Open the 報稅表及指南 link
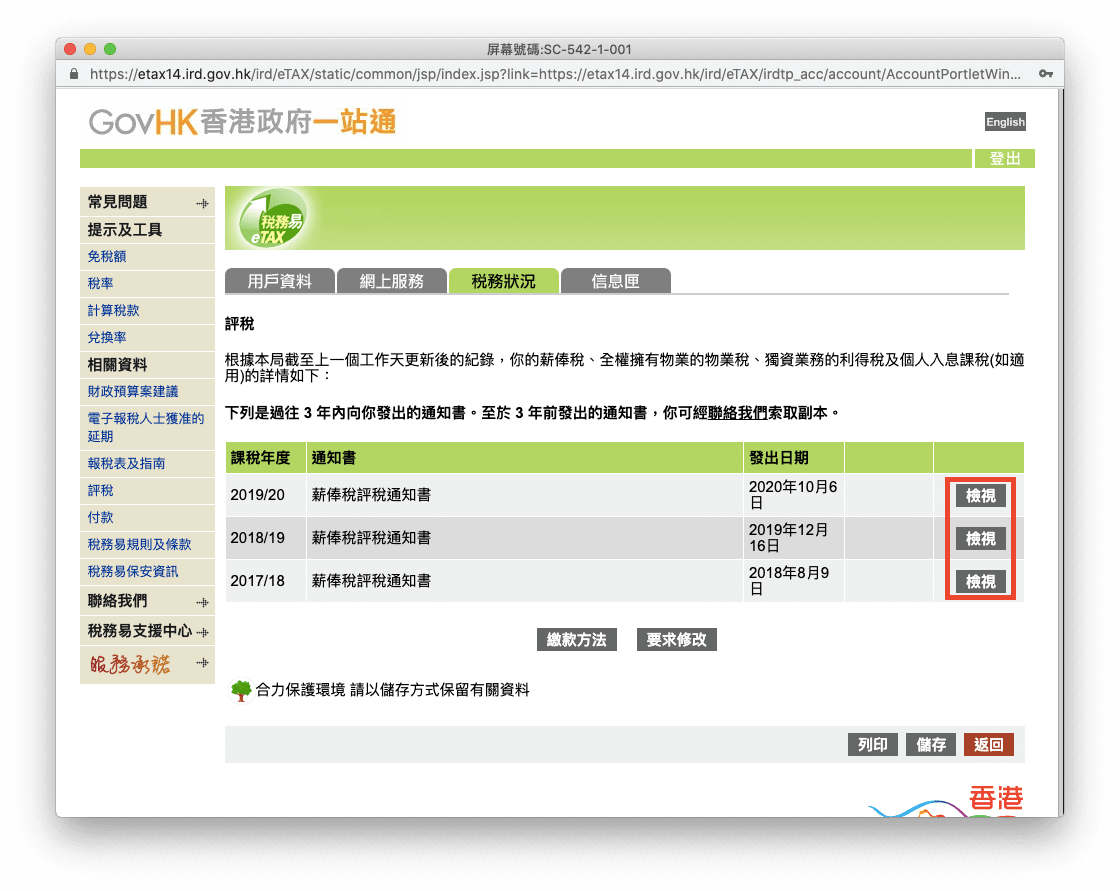Screen dimensions: 1120x891 point(126,464)
